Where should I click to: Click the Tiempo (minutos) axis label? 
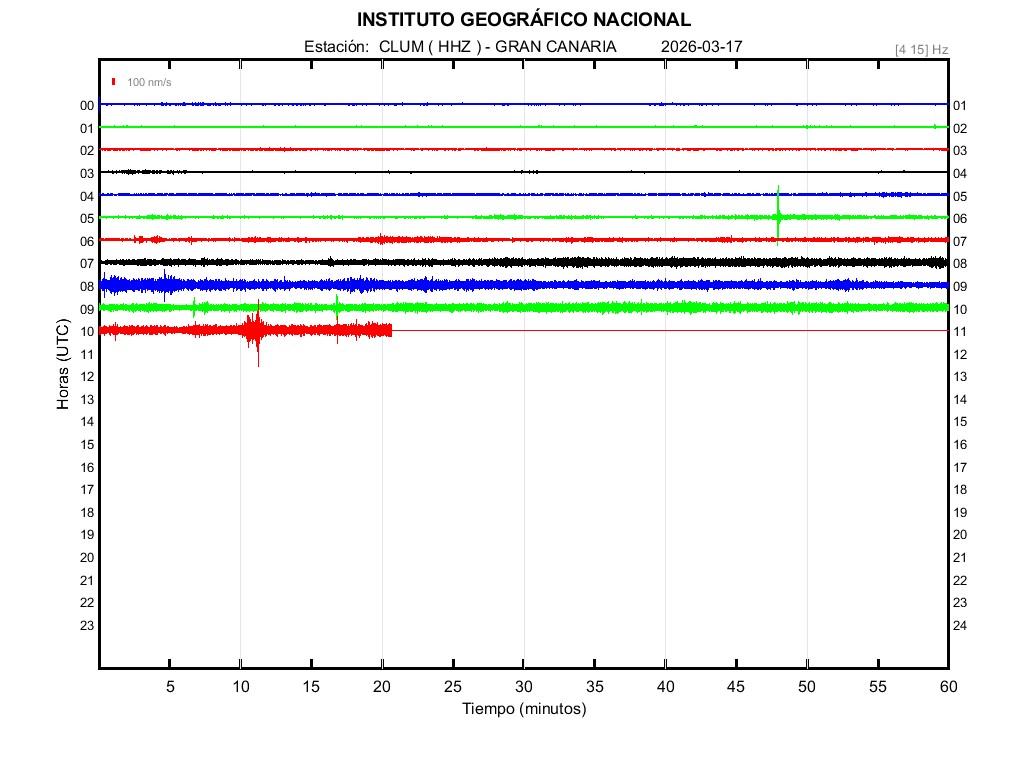click(x=523, y=709)
